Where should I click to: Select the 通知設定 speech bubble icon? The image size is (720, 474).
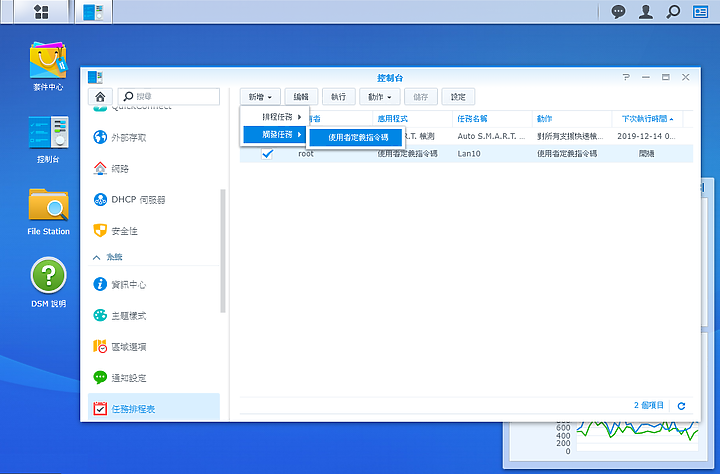coord(100,377)
